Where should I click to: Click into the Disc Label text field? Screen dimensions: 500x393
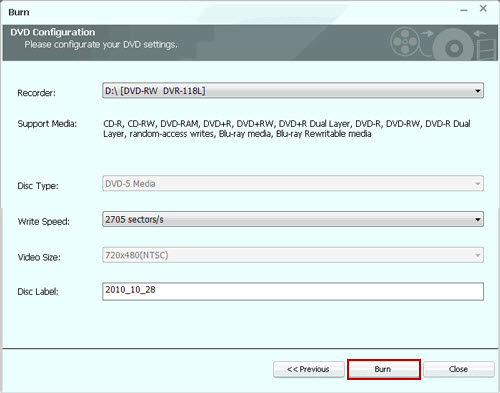click(x=293, y=291)
